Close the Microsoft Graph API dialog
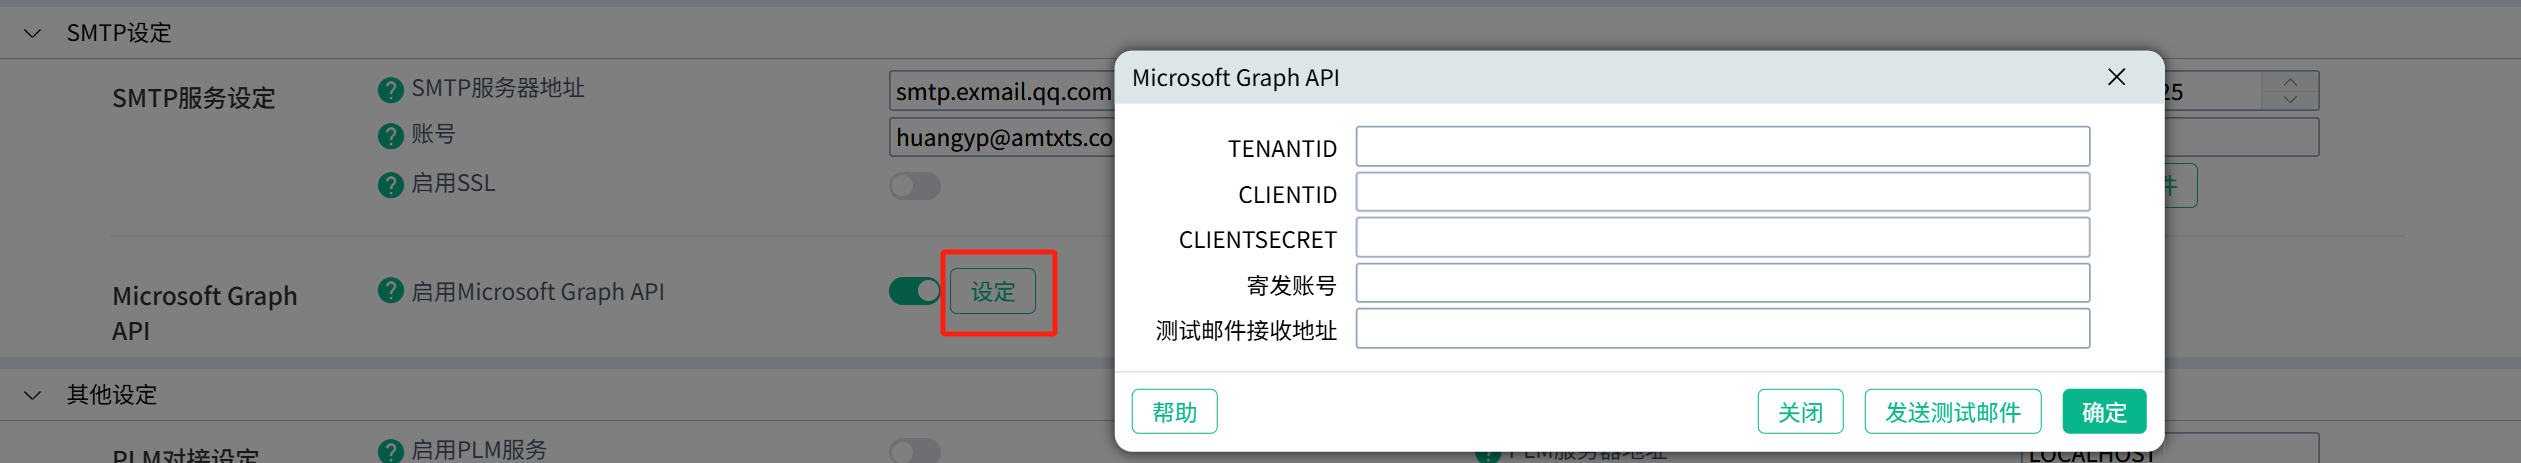This screenshot has height=463, width=2521. click(x=2116, y=77)
